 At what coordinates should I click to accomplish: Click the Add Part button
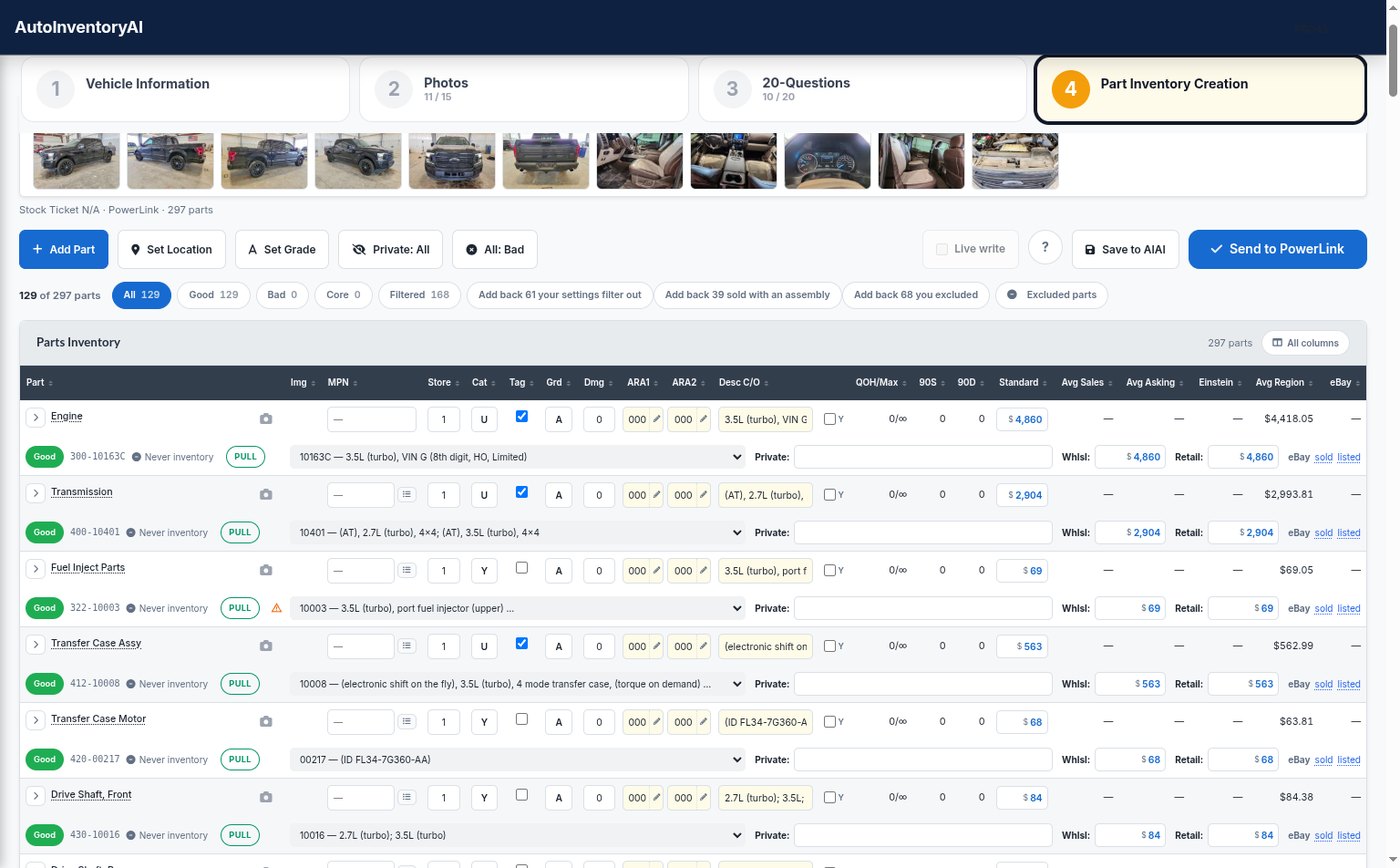tap(64, 249)
